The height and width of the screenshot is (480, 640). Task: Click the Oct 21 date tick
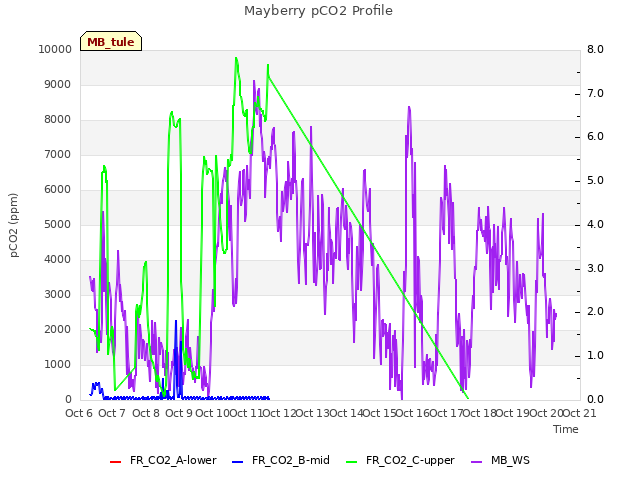pyautogui.click(x=580, y=413)
